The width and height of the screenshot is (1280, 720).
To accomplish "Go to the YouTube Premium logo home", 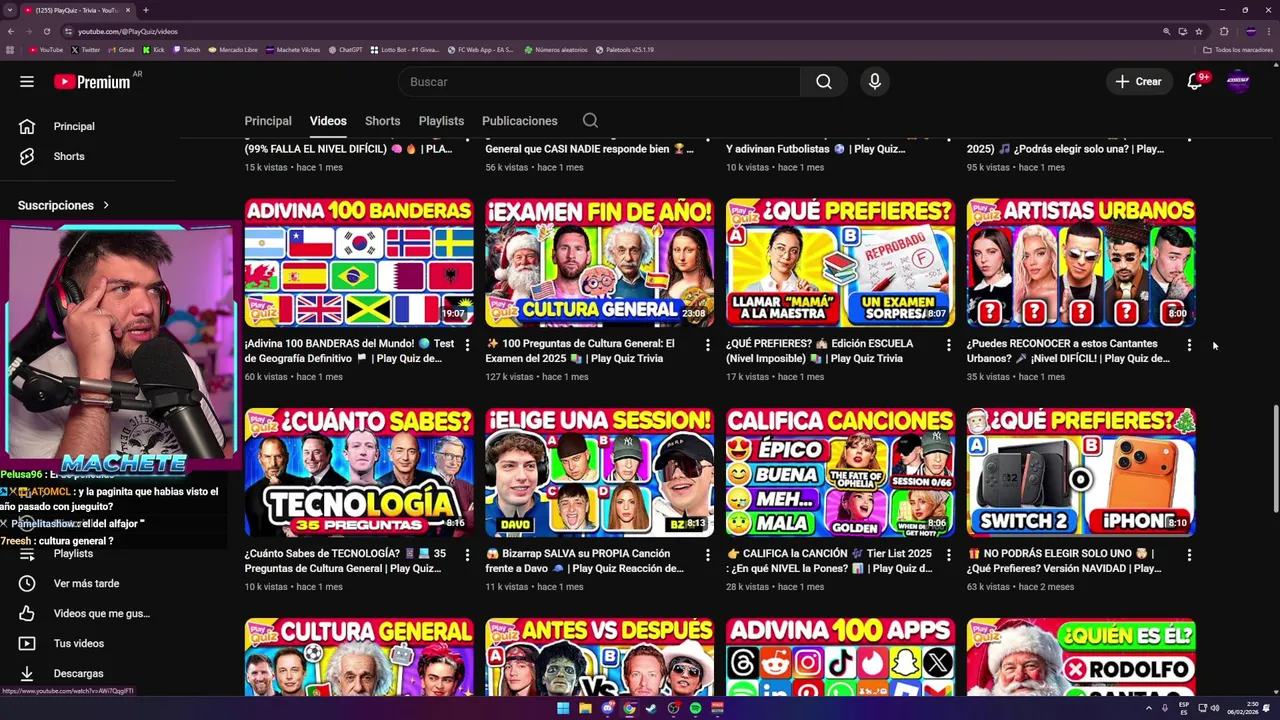I will tap(92, 82).
